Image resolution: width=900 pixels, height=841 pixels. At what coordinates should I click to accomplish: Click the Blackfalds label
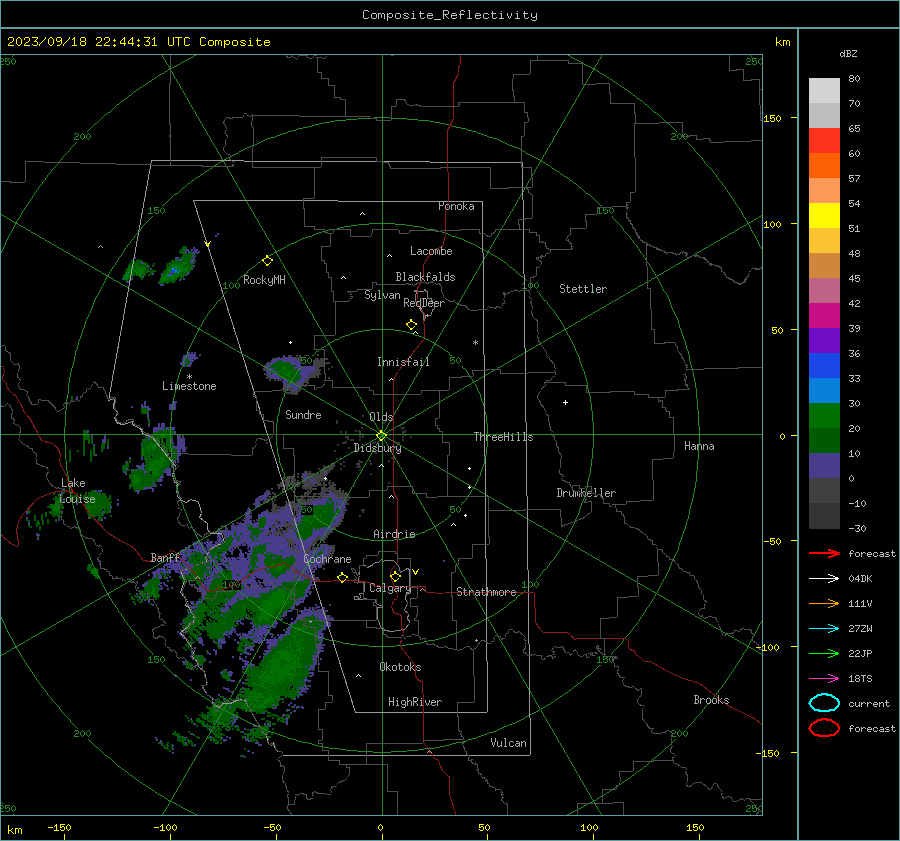425,277
